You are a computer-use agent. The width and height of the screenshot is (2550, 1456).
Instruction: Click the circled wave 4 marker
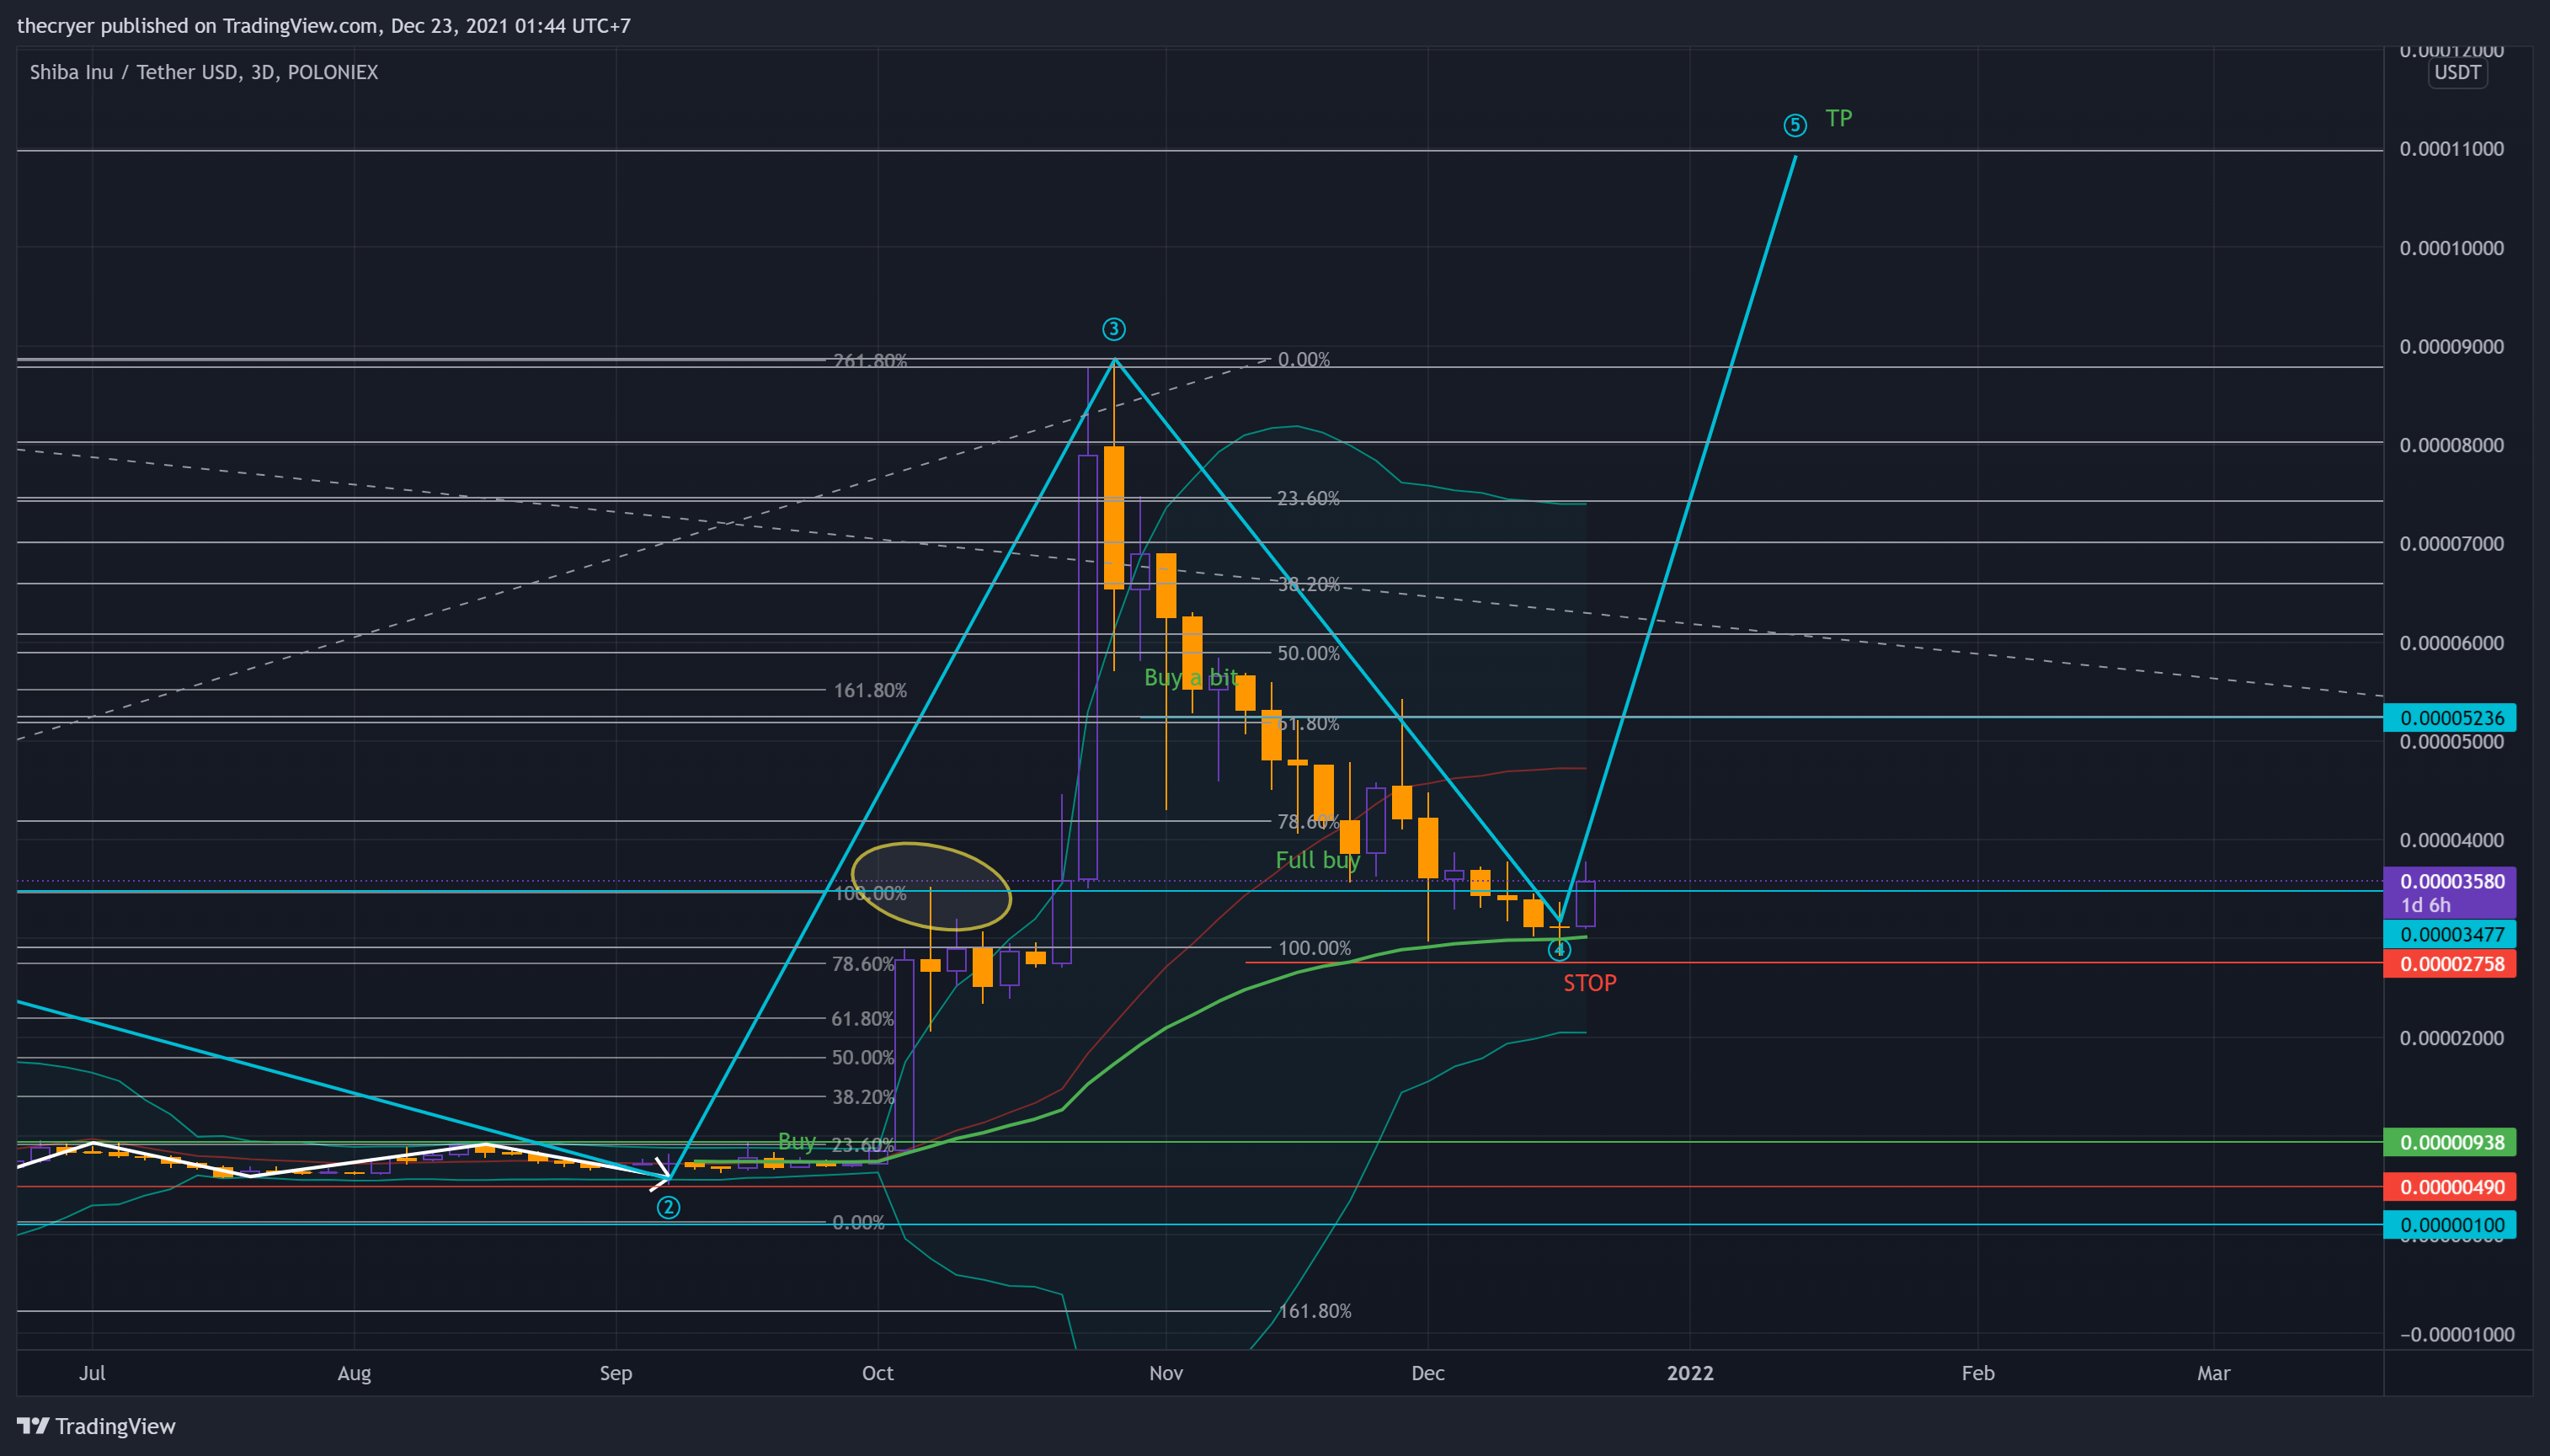coord(1559,950)
